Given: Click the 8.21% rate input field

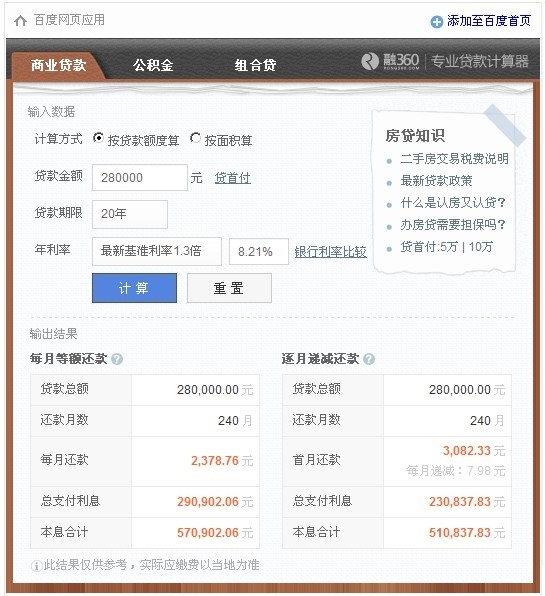Looking at the screenshot, I should pyautogui.click(x=259, y=251).
